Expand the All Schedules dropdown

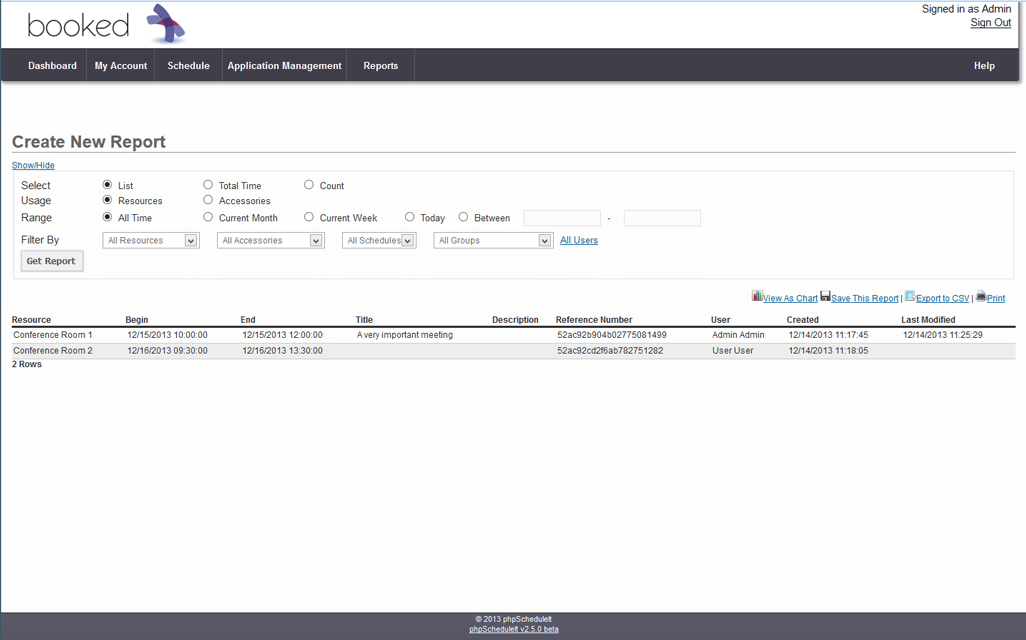click(379, 241)
